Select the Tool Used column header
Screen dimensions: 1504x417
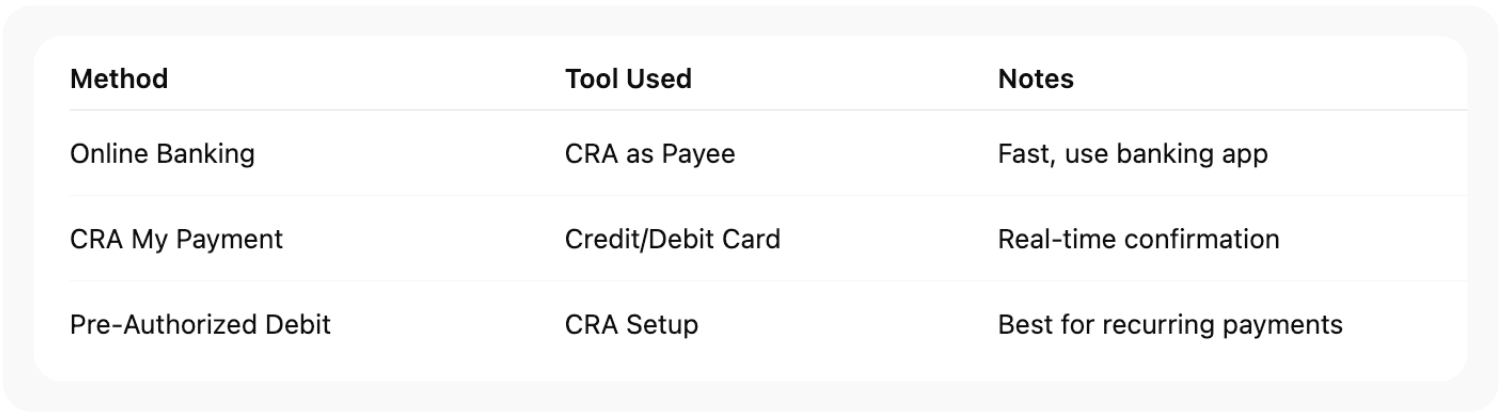point(628,79)
